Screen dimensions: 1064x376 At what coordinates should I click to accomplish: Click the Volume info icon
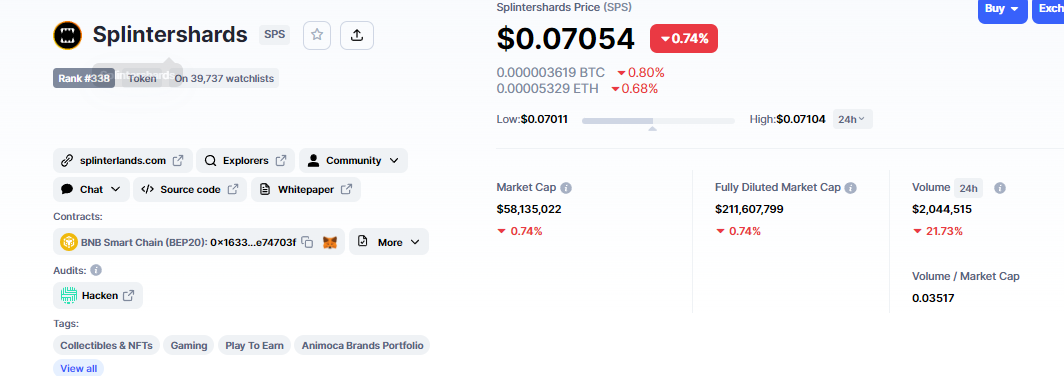(1000, 188)
